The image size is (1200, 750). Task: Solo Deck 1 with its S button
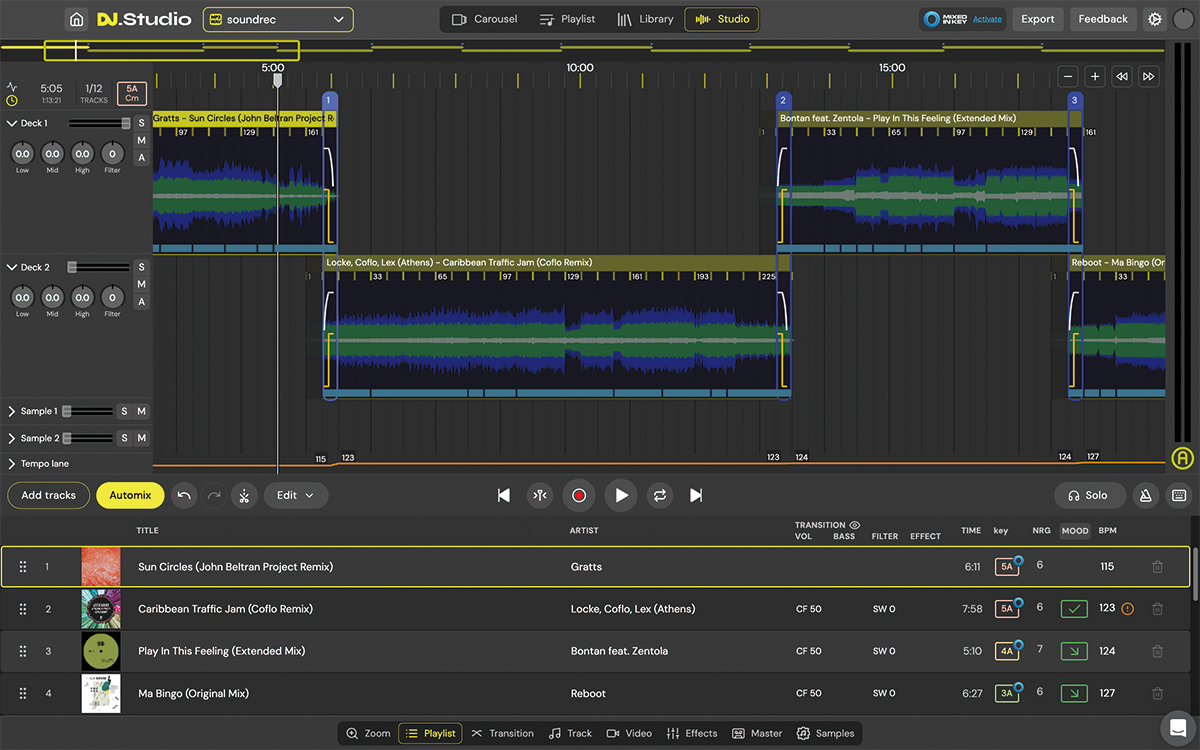[x=141, y=122]
